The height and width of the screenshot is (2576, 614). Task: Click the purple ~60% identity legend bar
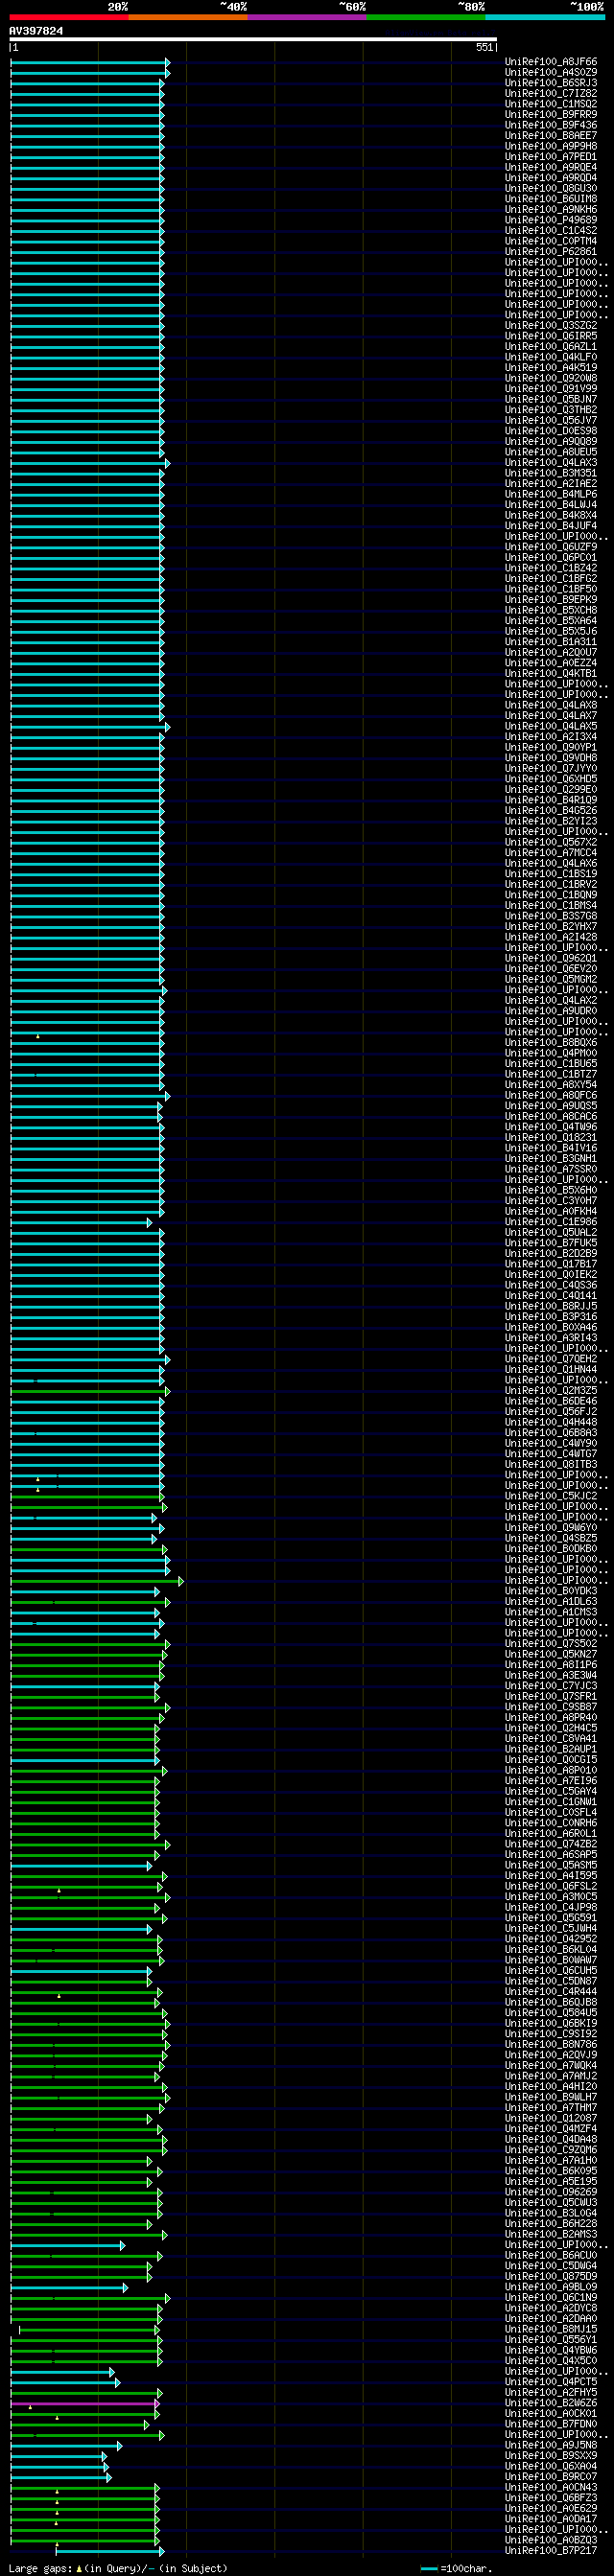[x=307, y=17]
